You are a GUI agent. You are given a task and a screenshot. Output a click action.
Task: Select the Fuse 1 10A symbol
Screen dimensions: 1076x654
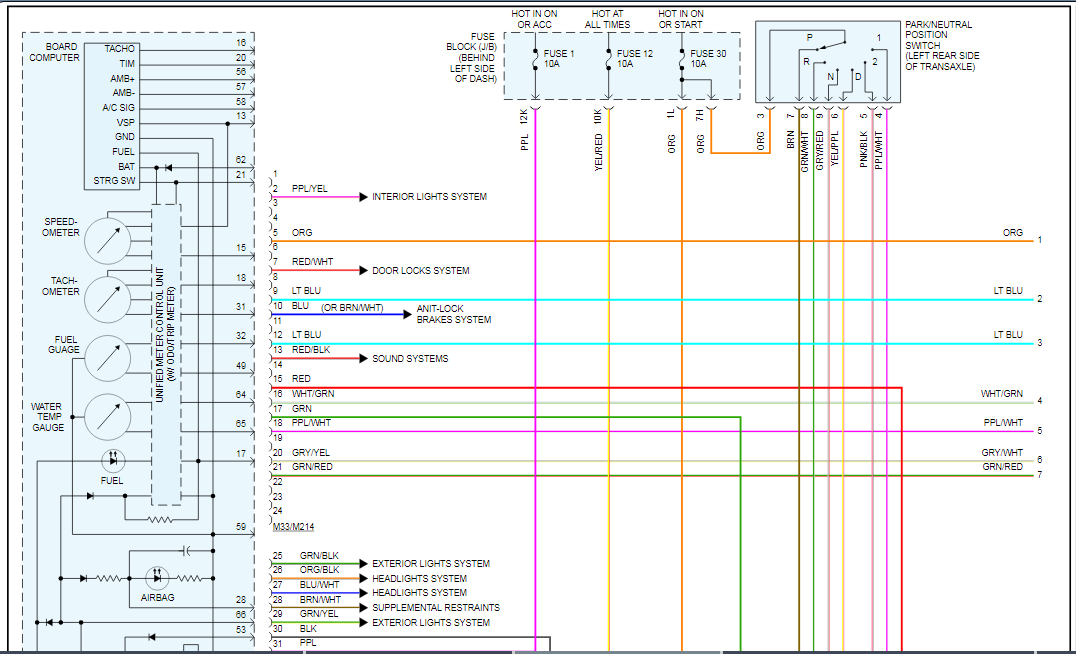click(x=535, y=59)
